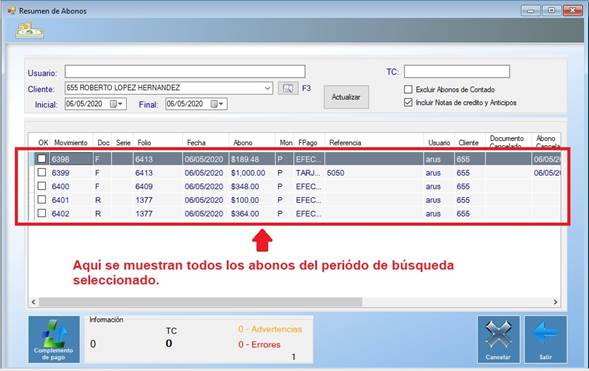589x371 pixels.
Task: Click the Documento Cancelado column header
Action: click(x=507, y=142)
